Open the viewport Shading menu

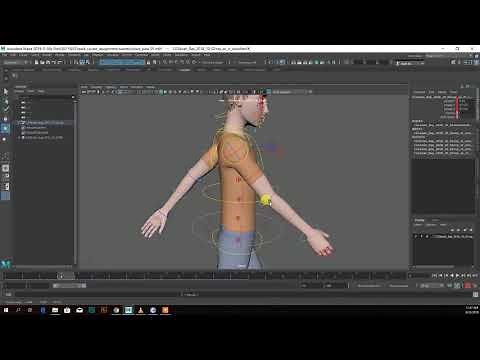point(97,87)
